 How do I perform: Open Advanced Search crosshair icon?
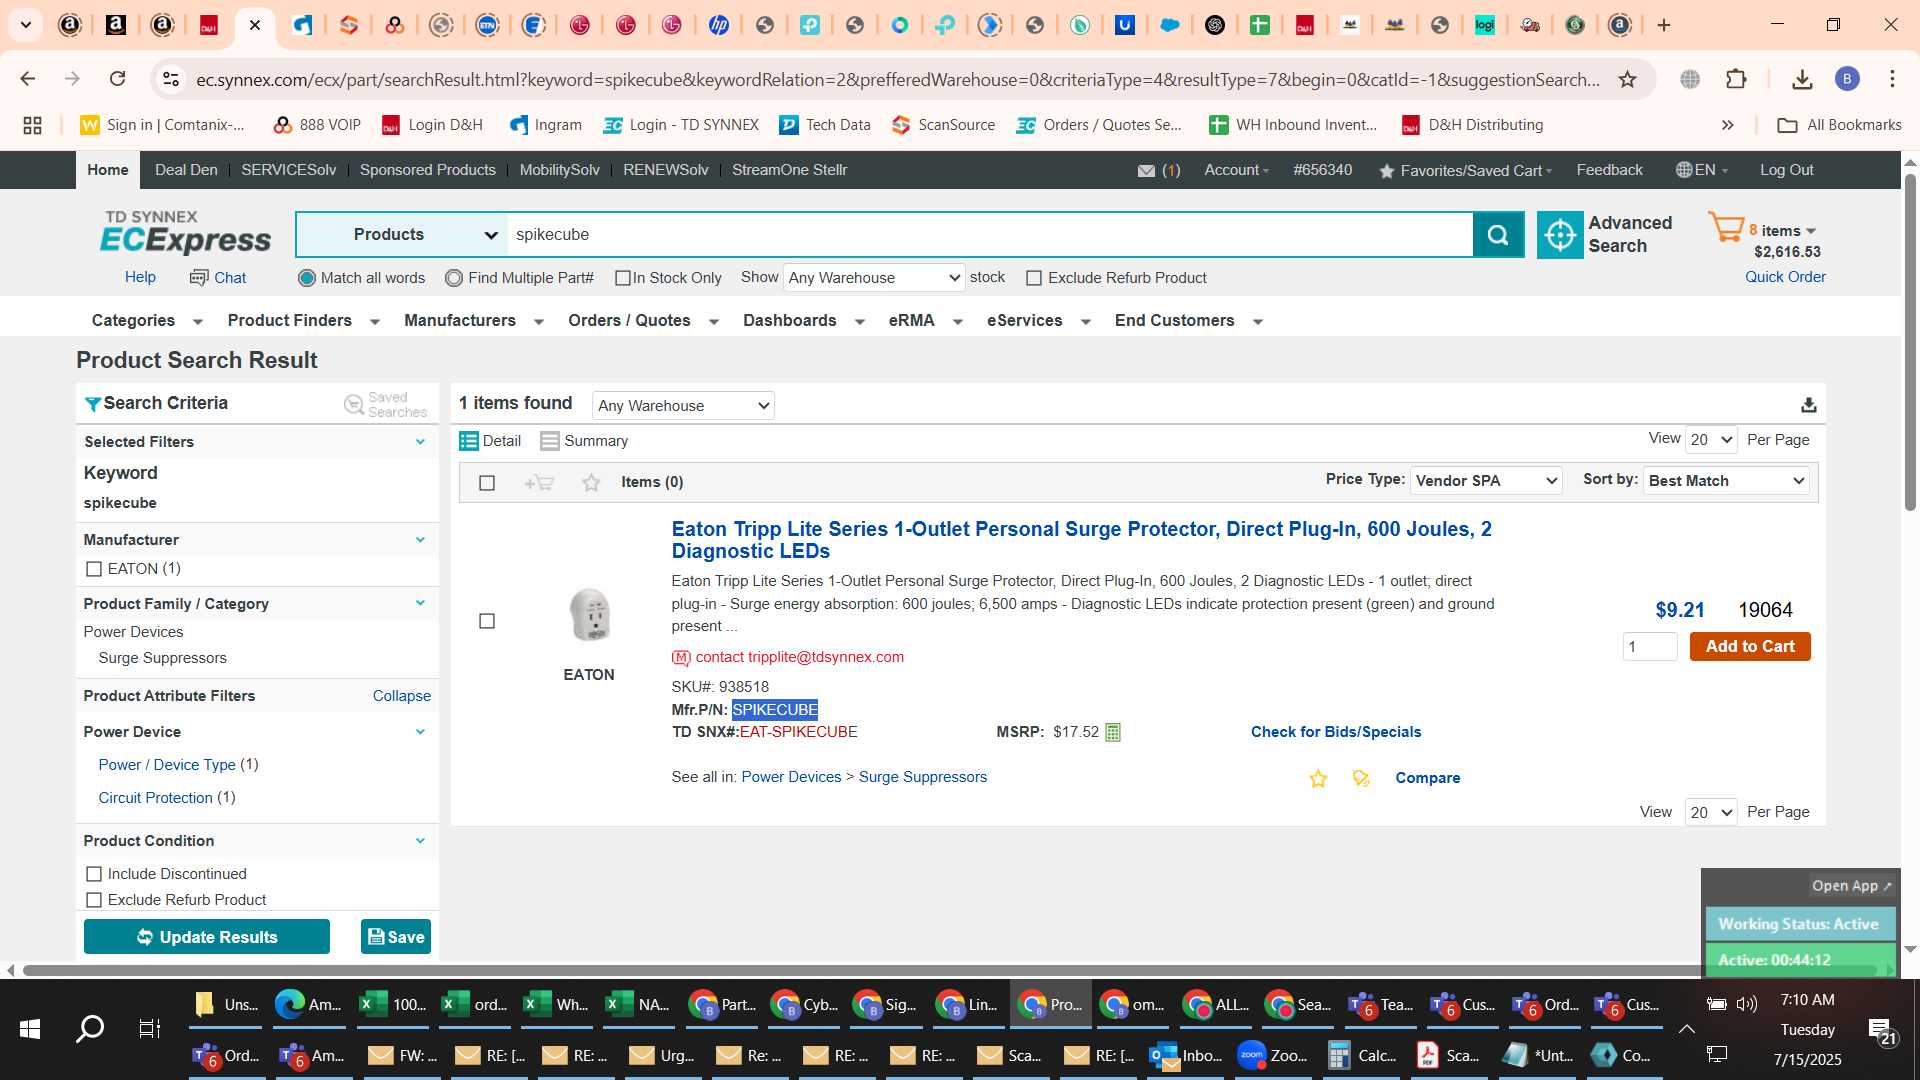point(1559,235)
